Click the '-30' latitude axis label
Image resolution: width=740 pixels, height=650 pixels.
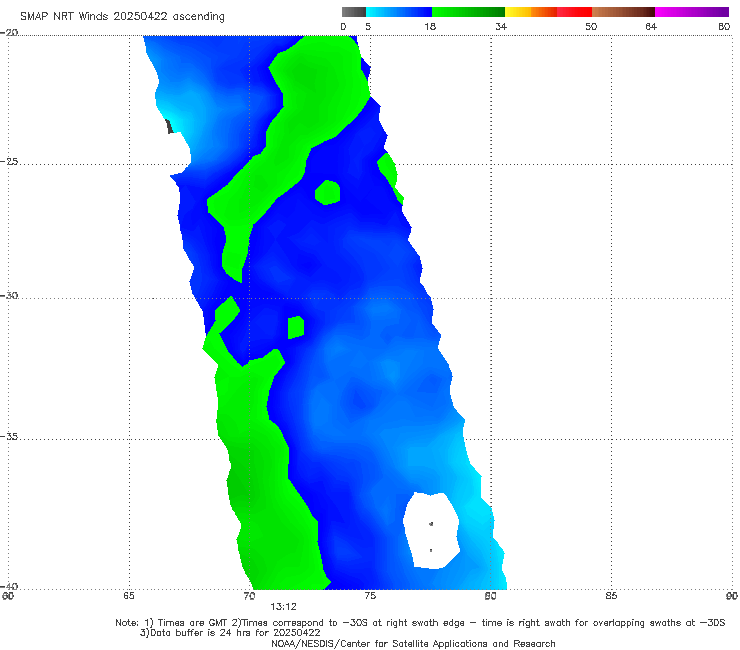click(9, 295)
